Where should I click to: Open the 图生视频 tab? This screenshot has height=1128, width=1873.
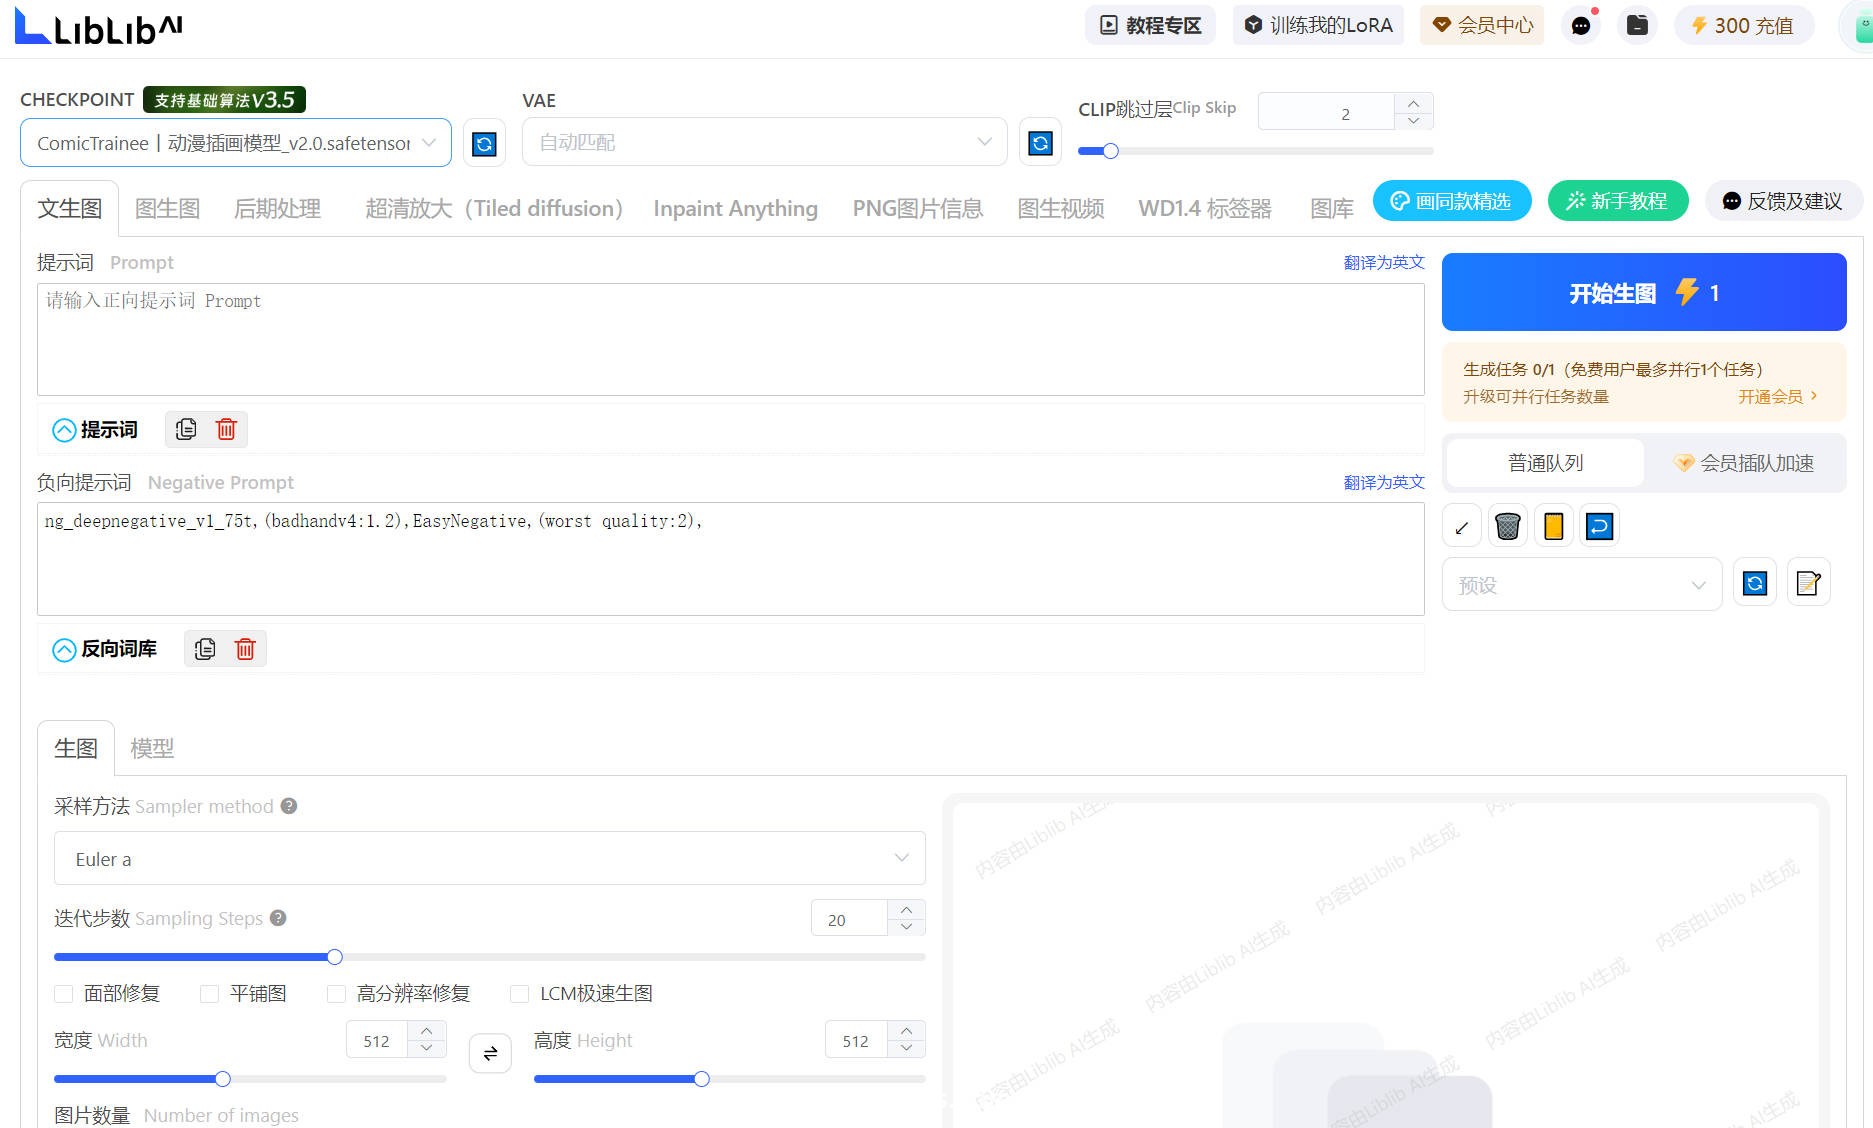tap(1061, 209)
